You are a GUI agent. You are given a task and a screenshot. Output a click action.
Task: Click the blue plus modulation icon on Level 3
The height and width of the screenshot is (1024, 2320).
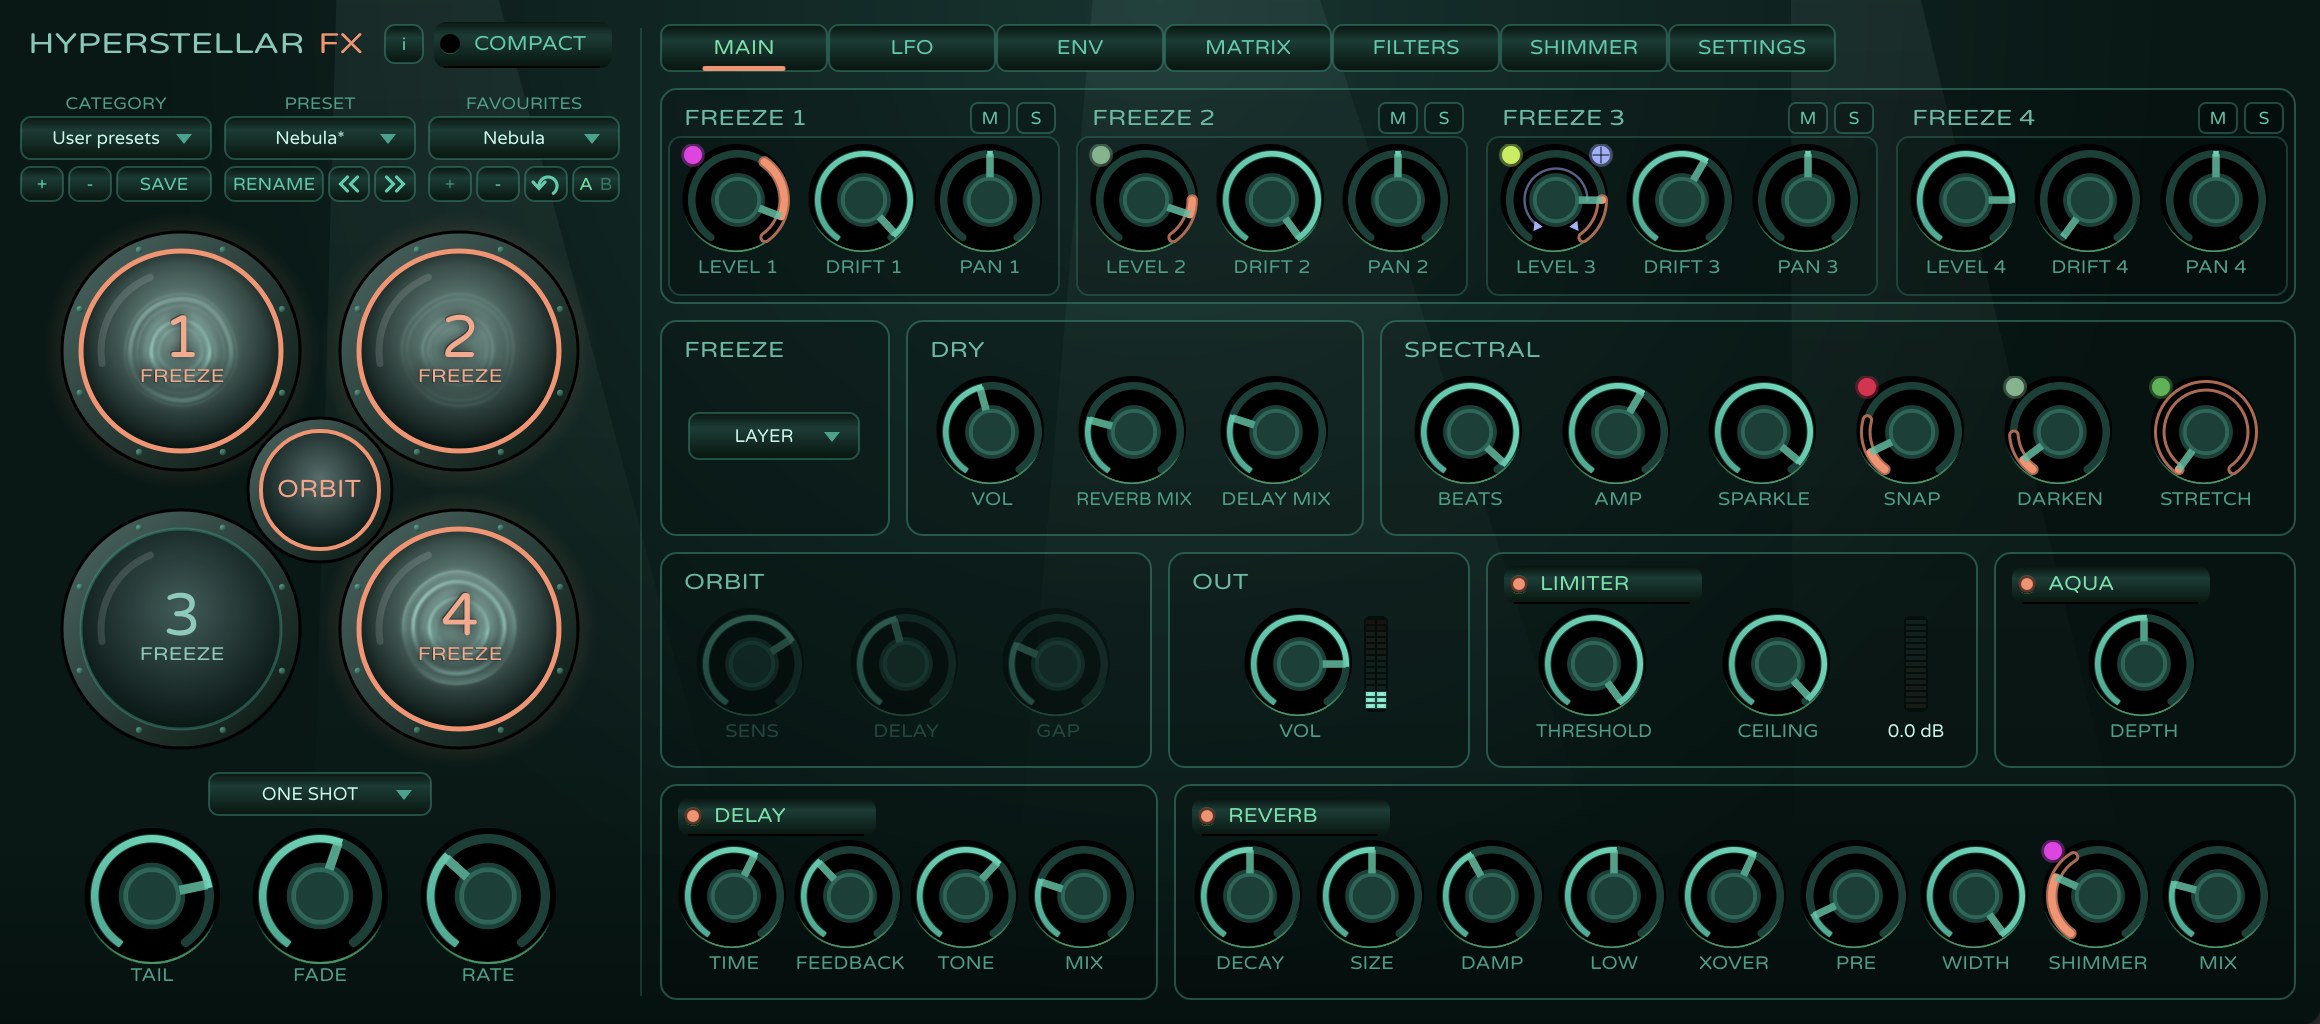click(1601, 155)
